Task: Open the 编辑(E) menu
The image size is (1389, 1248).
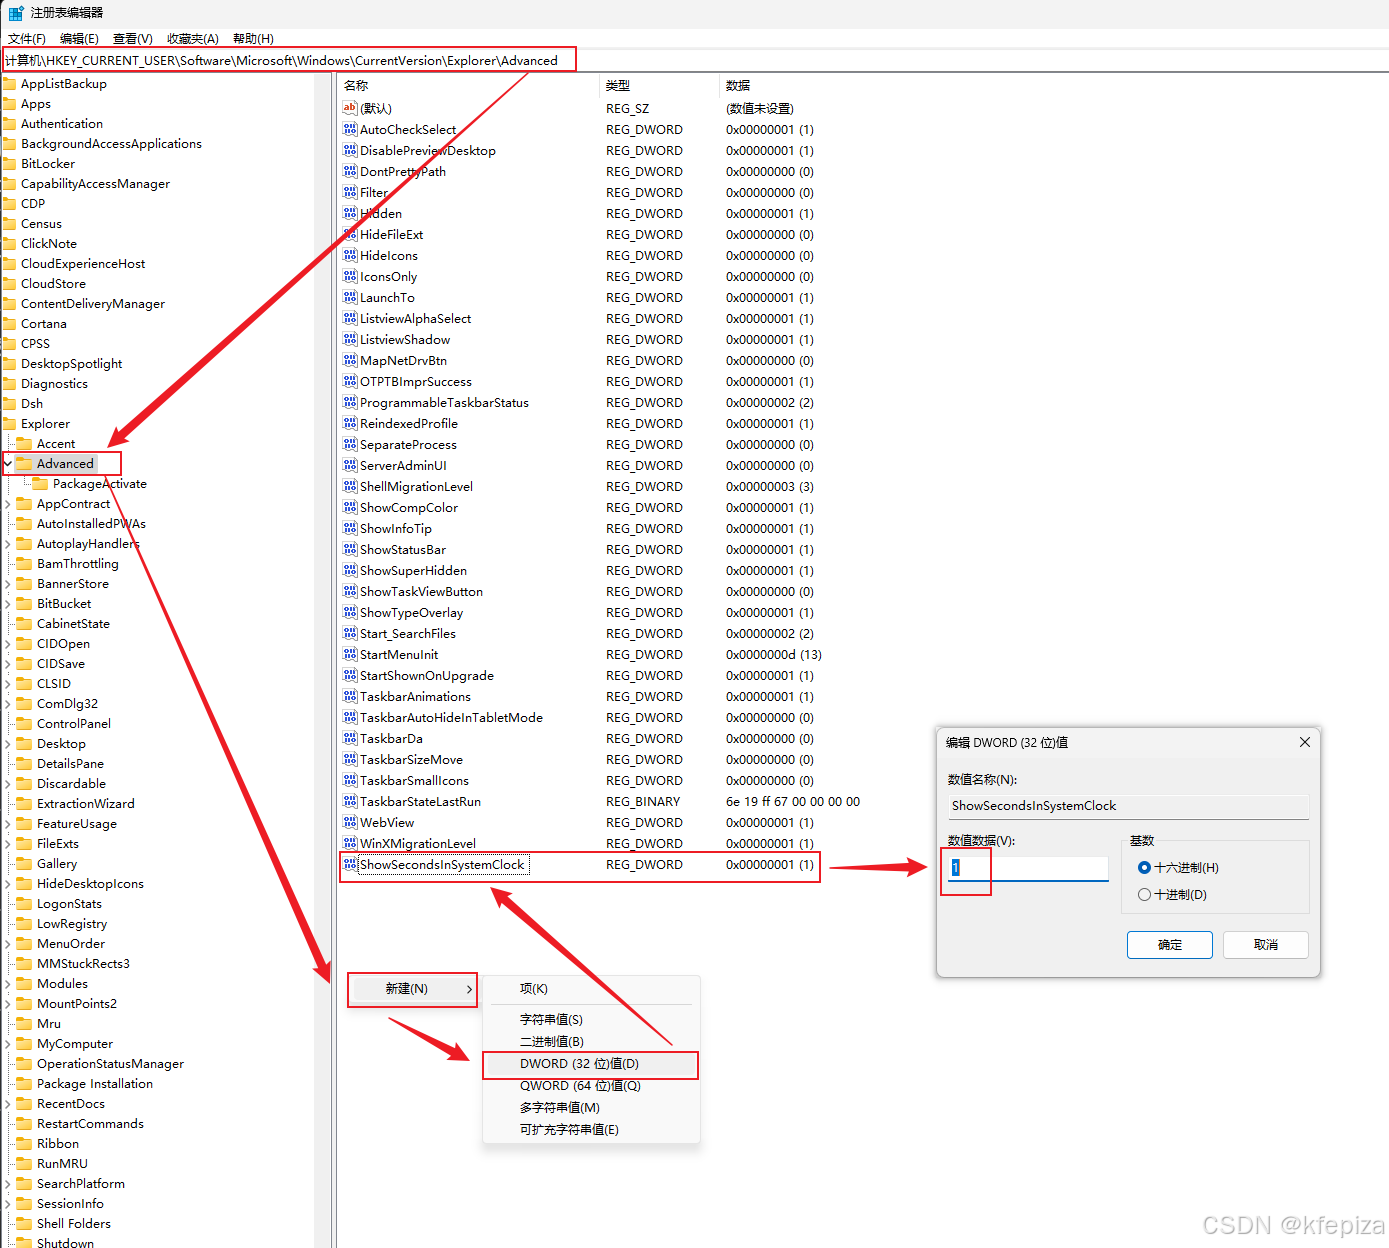Action: (79, 39)
